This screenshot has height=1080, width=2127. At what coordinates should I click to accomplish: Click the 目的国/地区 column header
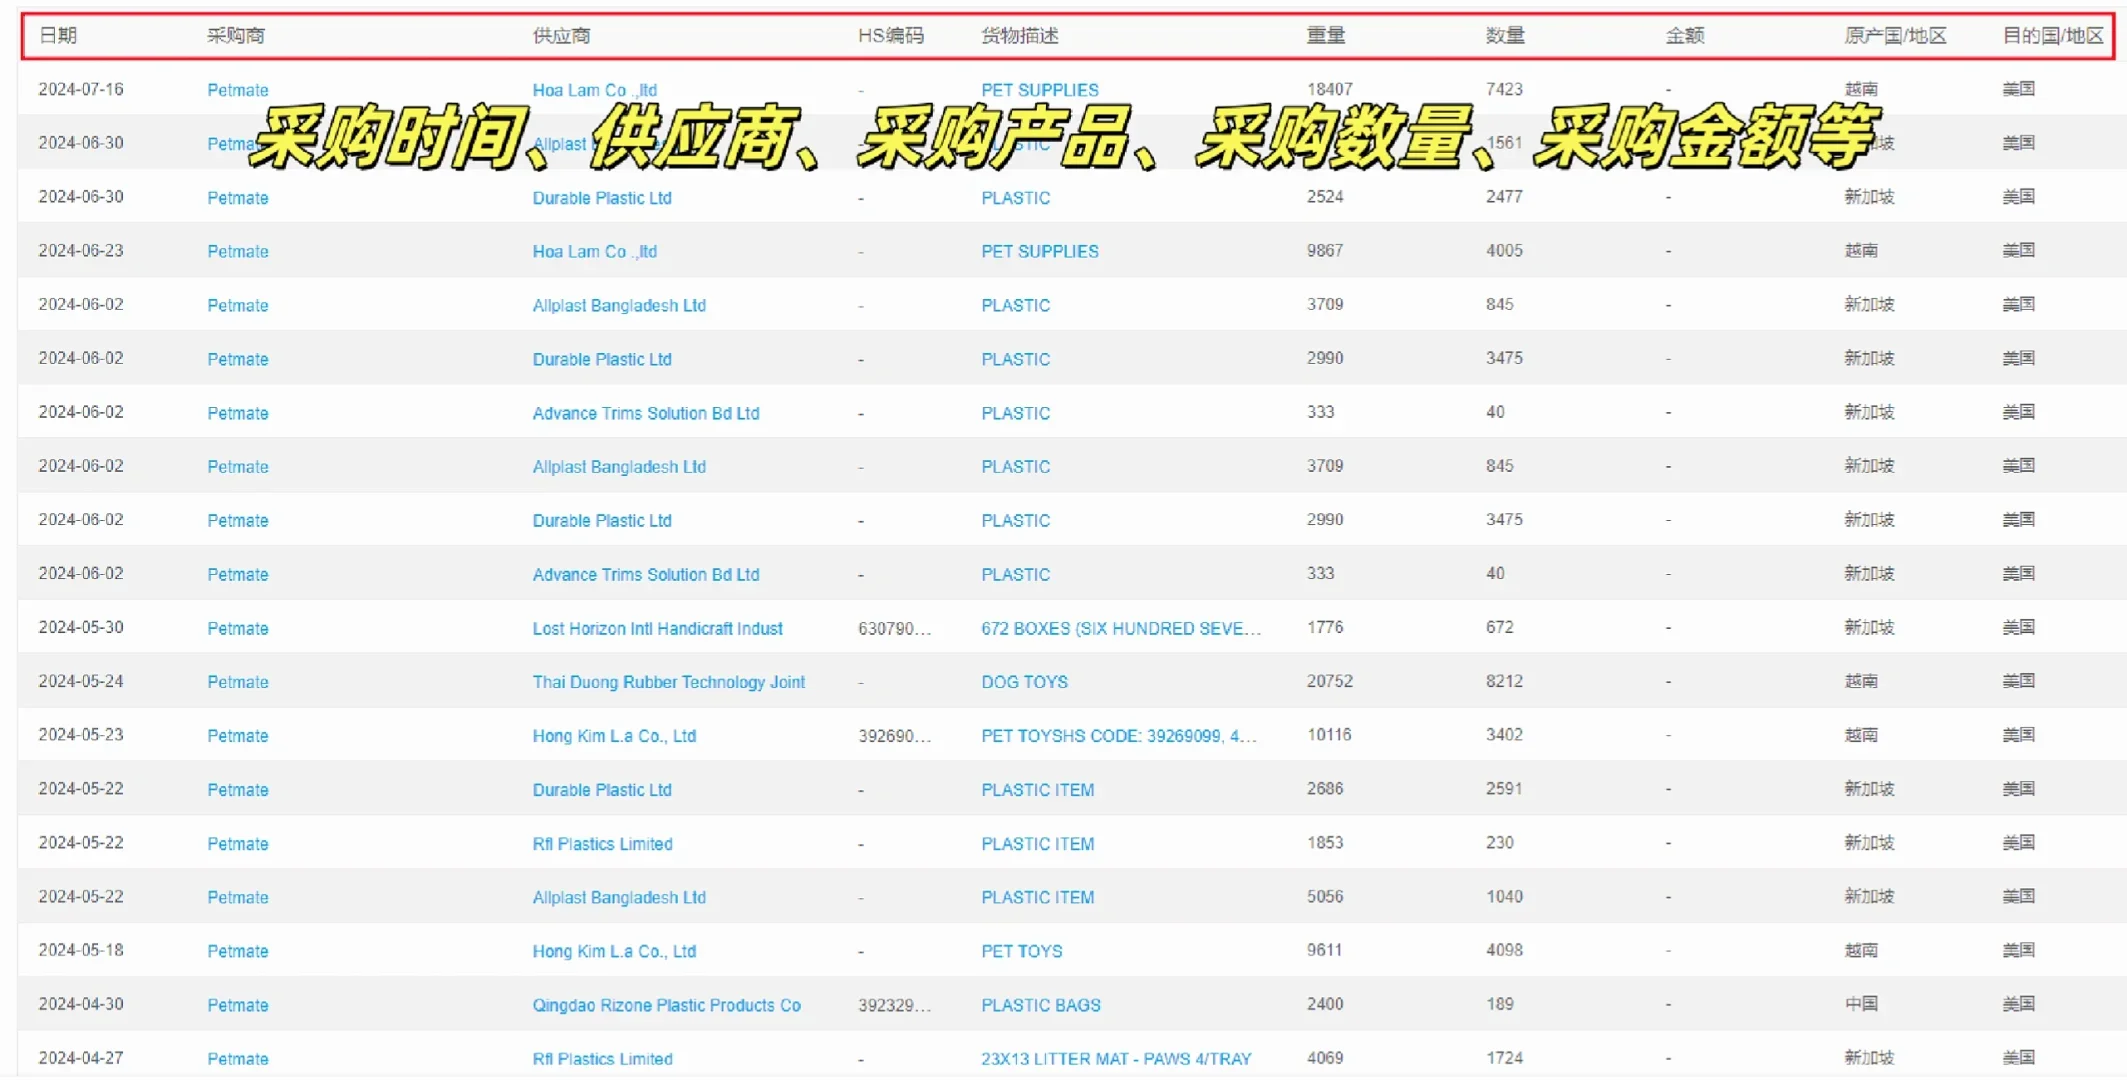click(2052, 36)
